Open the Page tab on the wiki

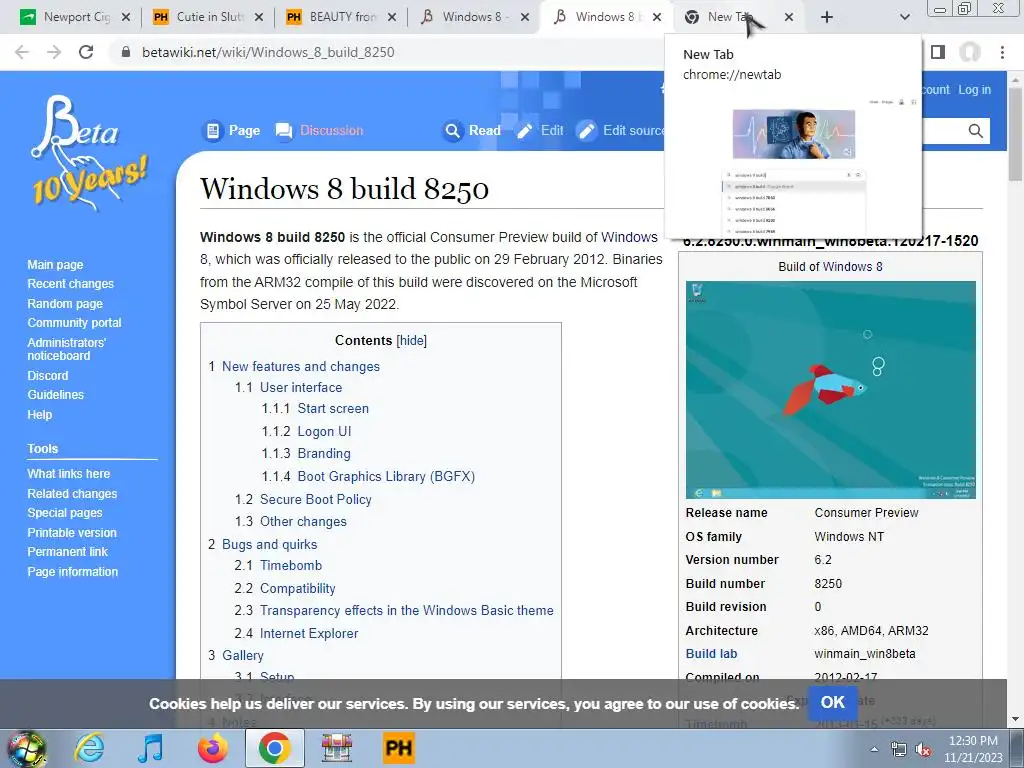coord(231,131)
